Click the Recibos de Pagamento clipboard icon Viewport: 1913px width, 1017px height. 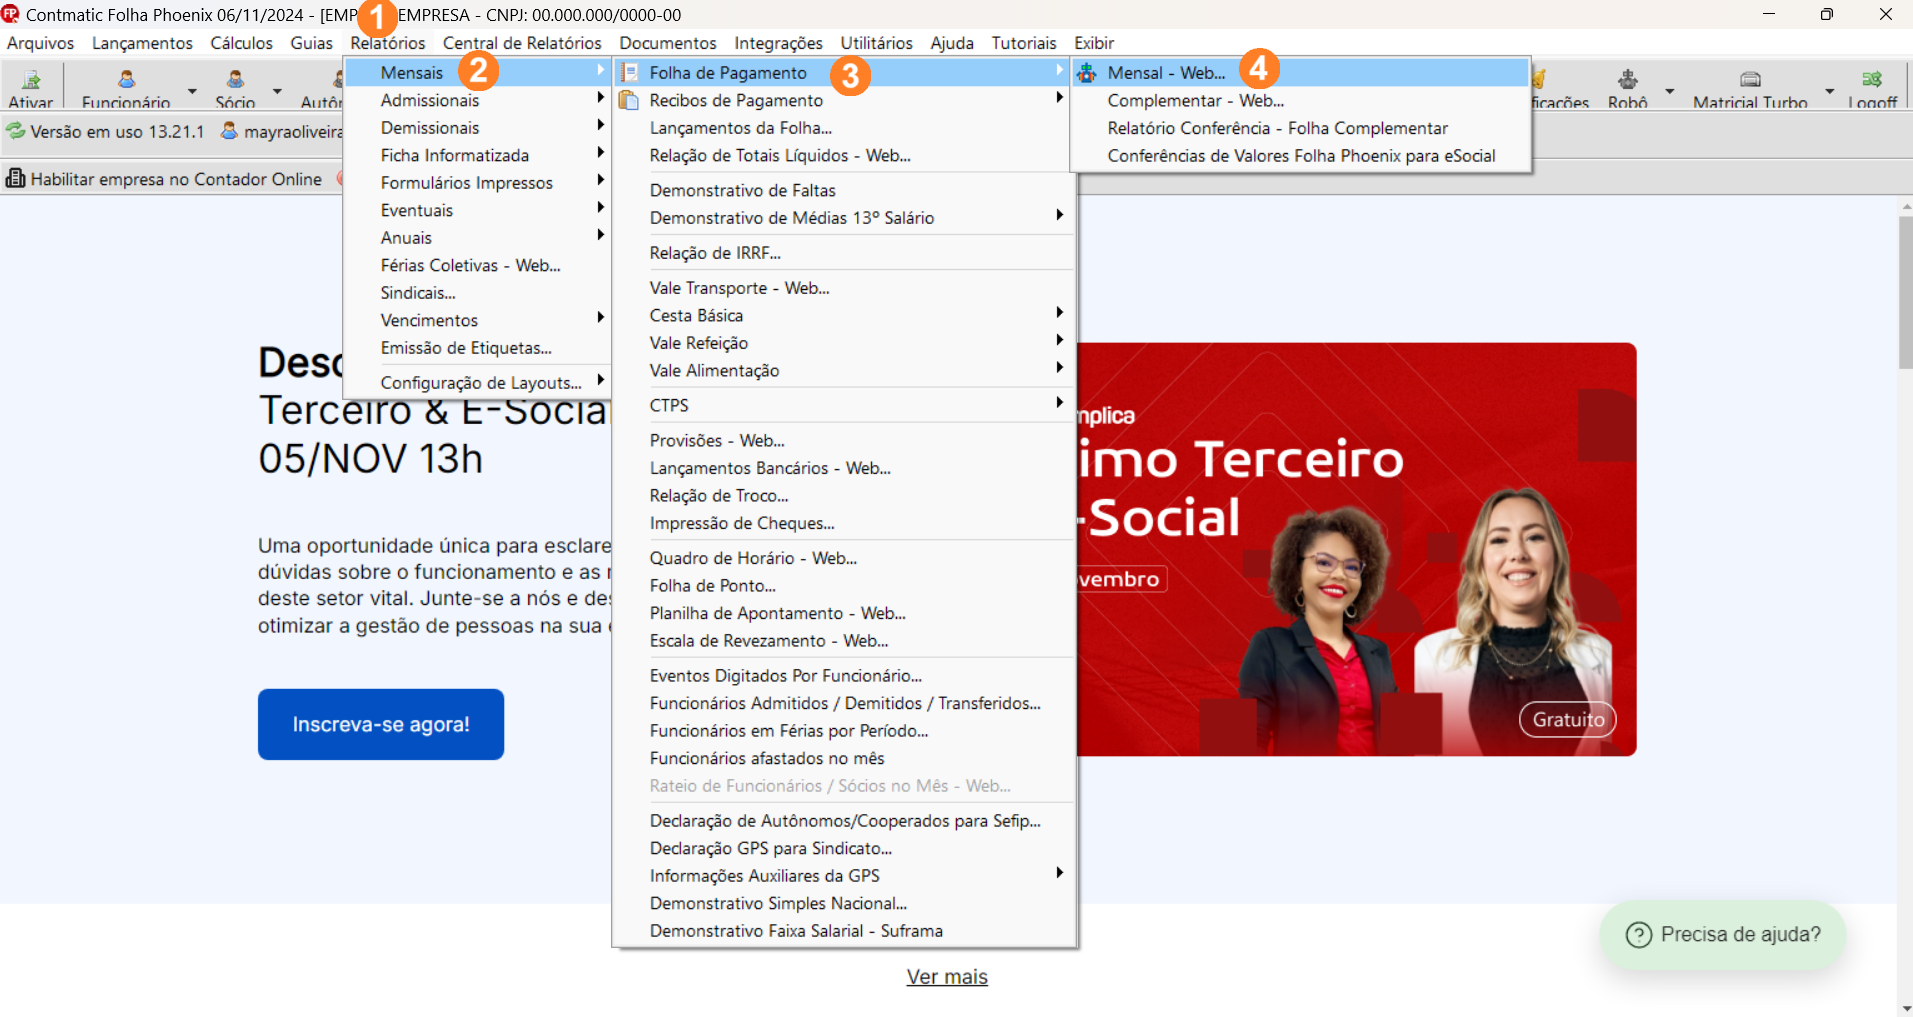point(629,100)
